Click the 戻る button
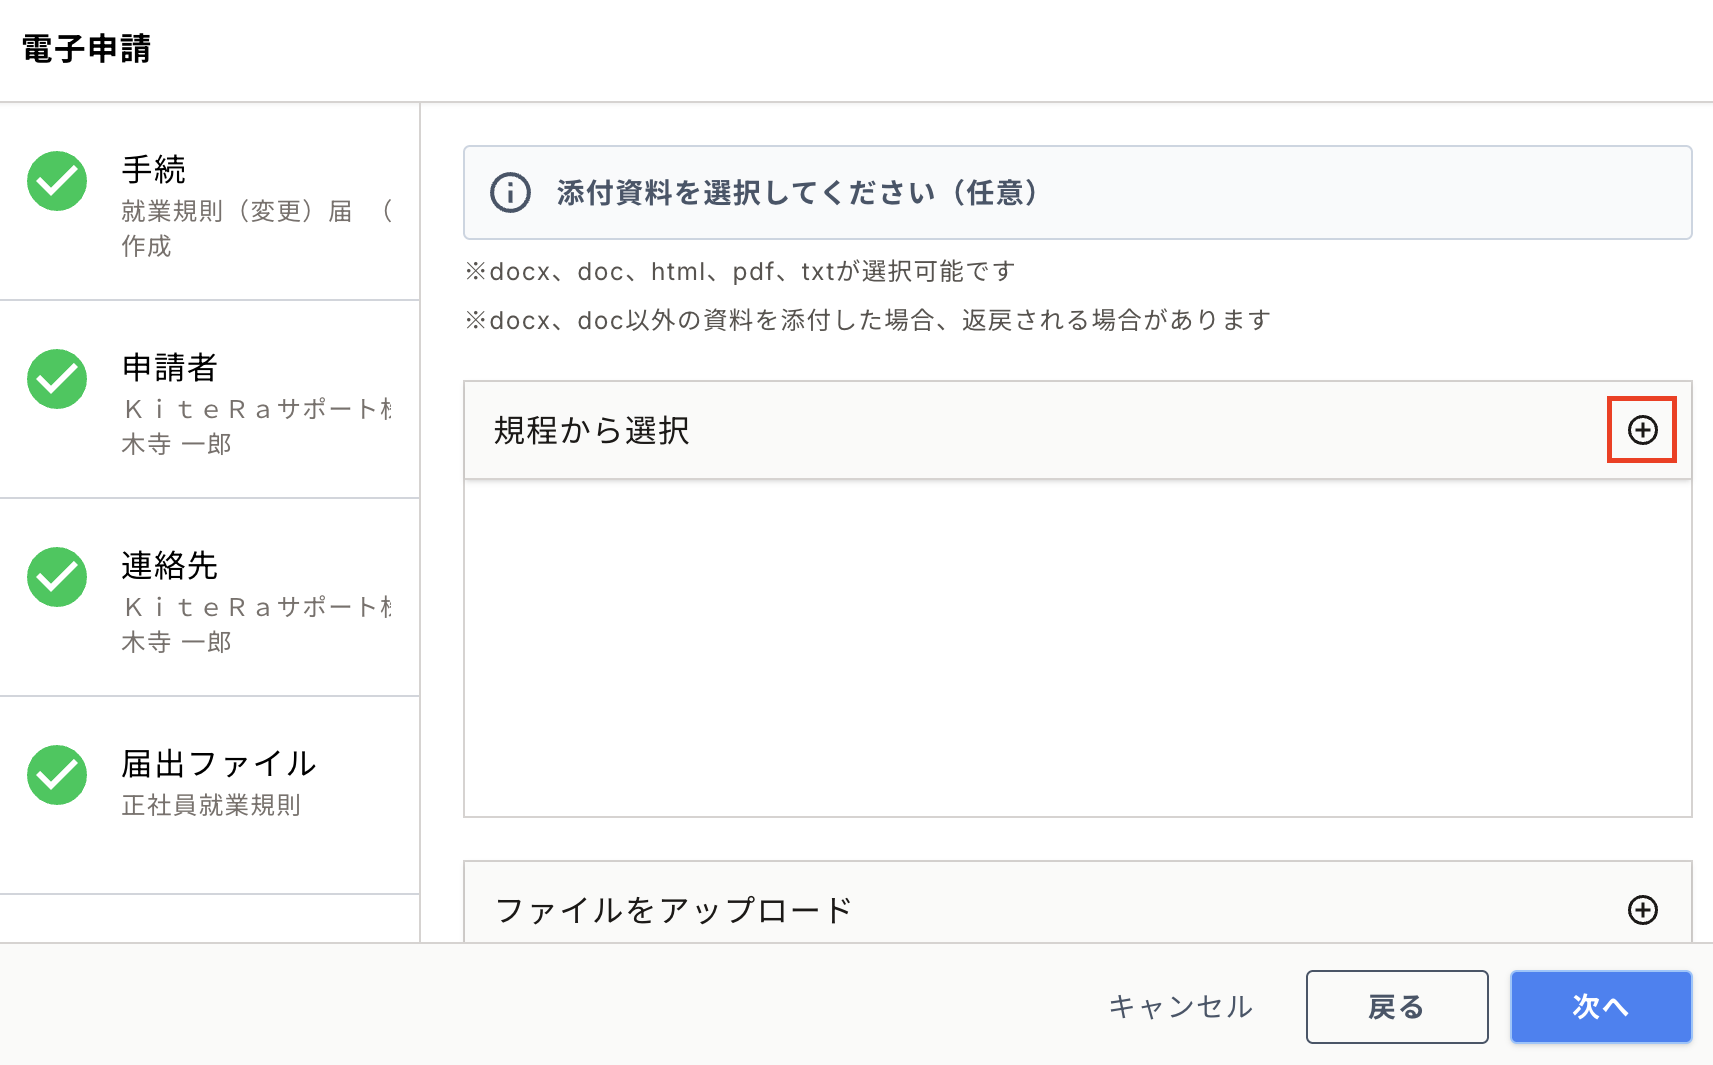This screenshot has width=1713, height=1065. (x=1397, y=1007)
